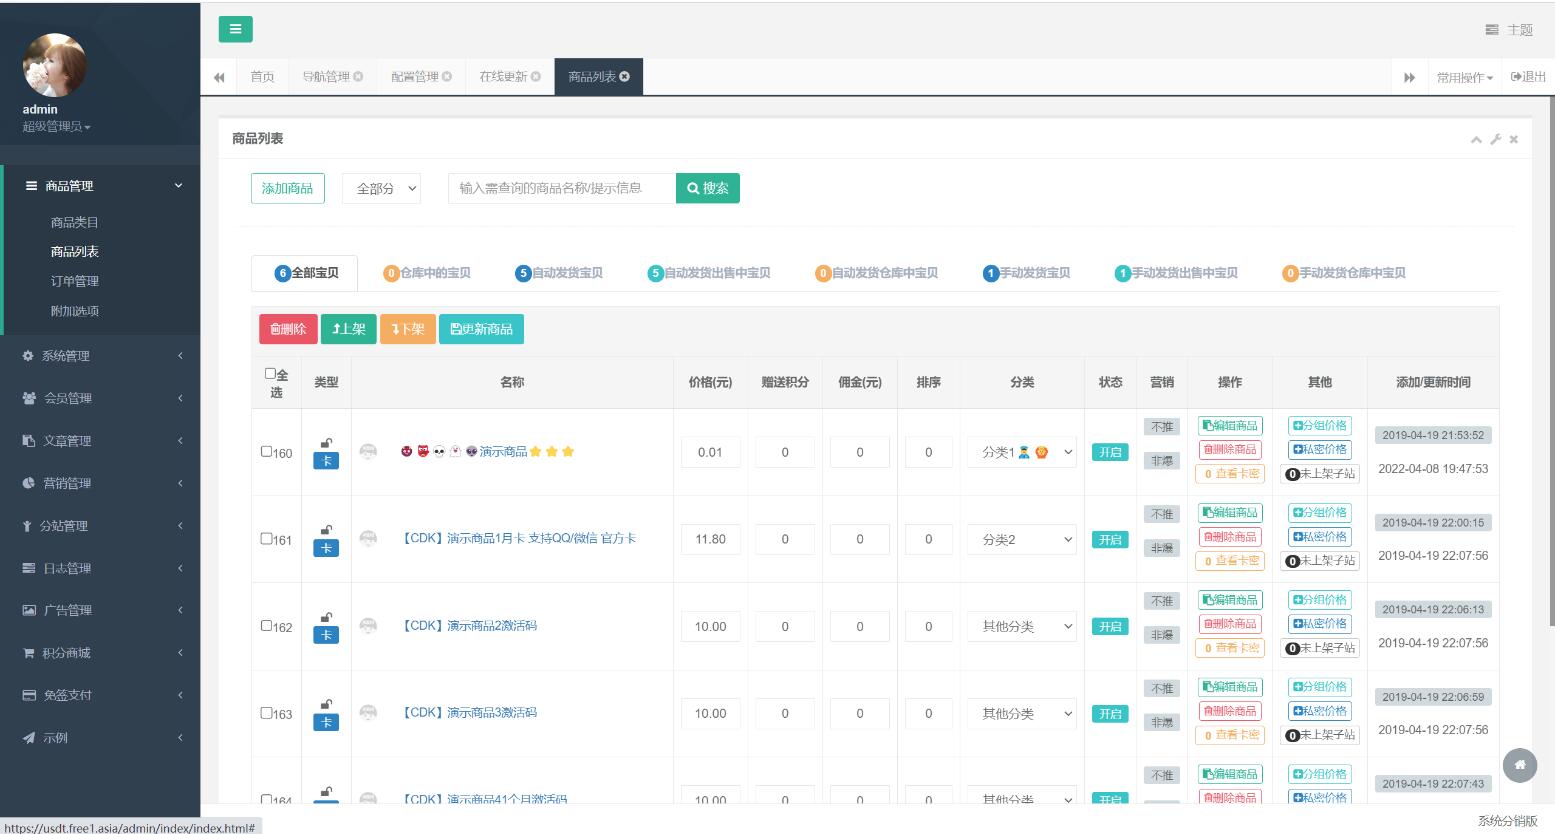
Task: Click the wrench icon in panel header
Action: [x=1496, y=139]
